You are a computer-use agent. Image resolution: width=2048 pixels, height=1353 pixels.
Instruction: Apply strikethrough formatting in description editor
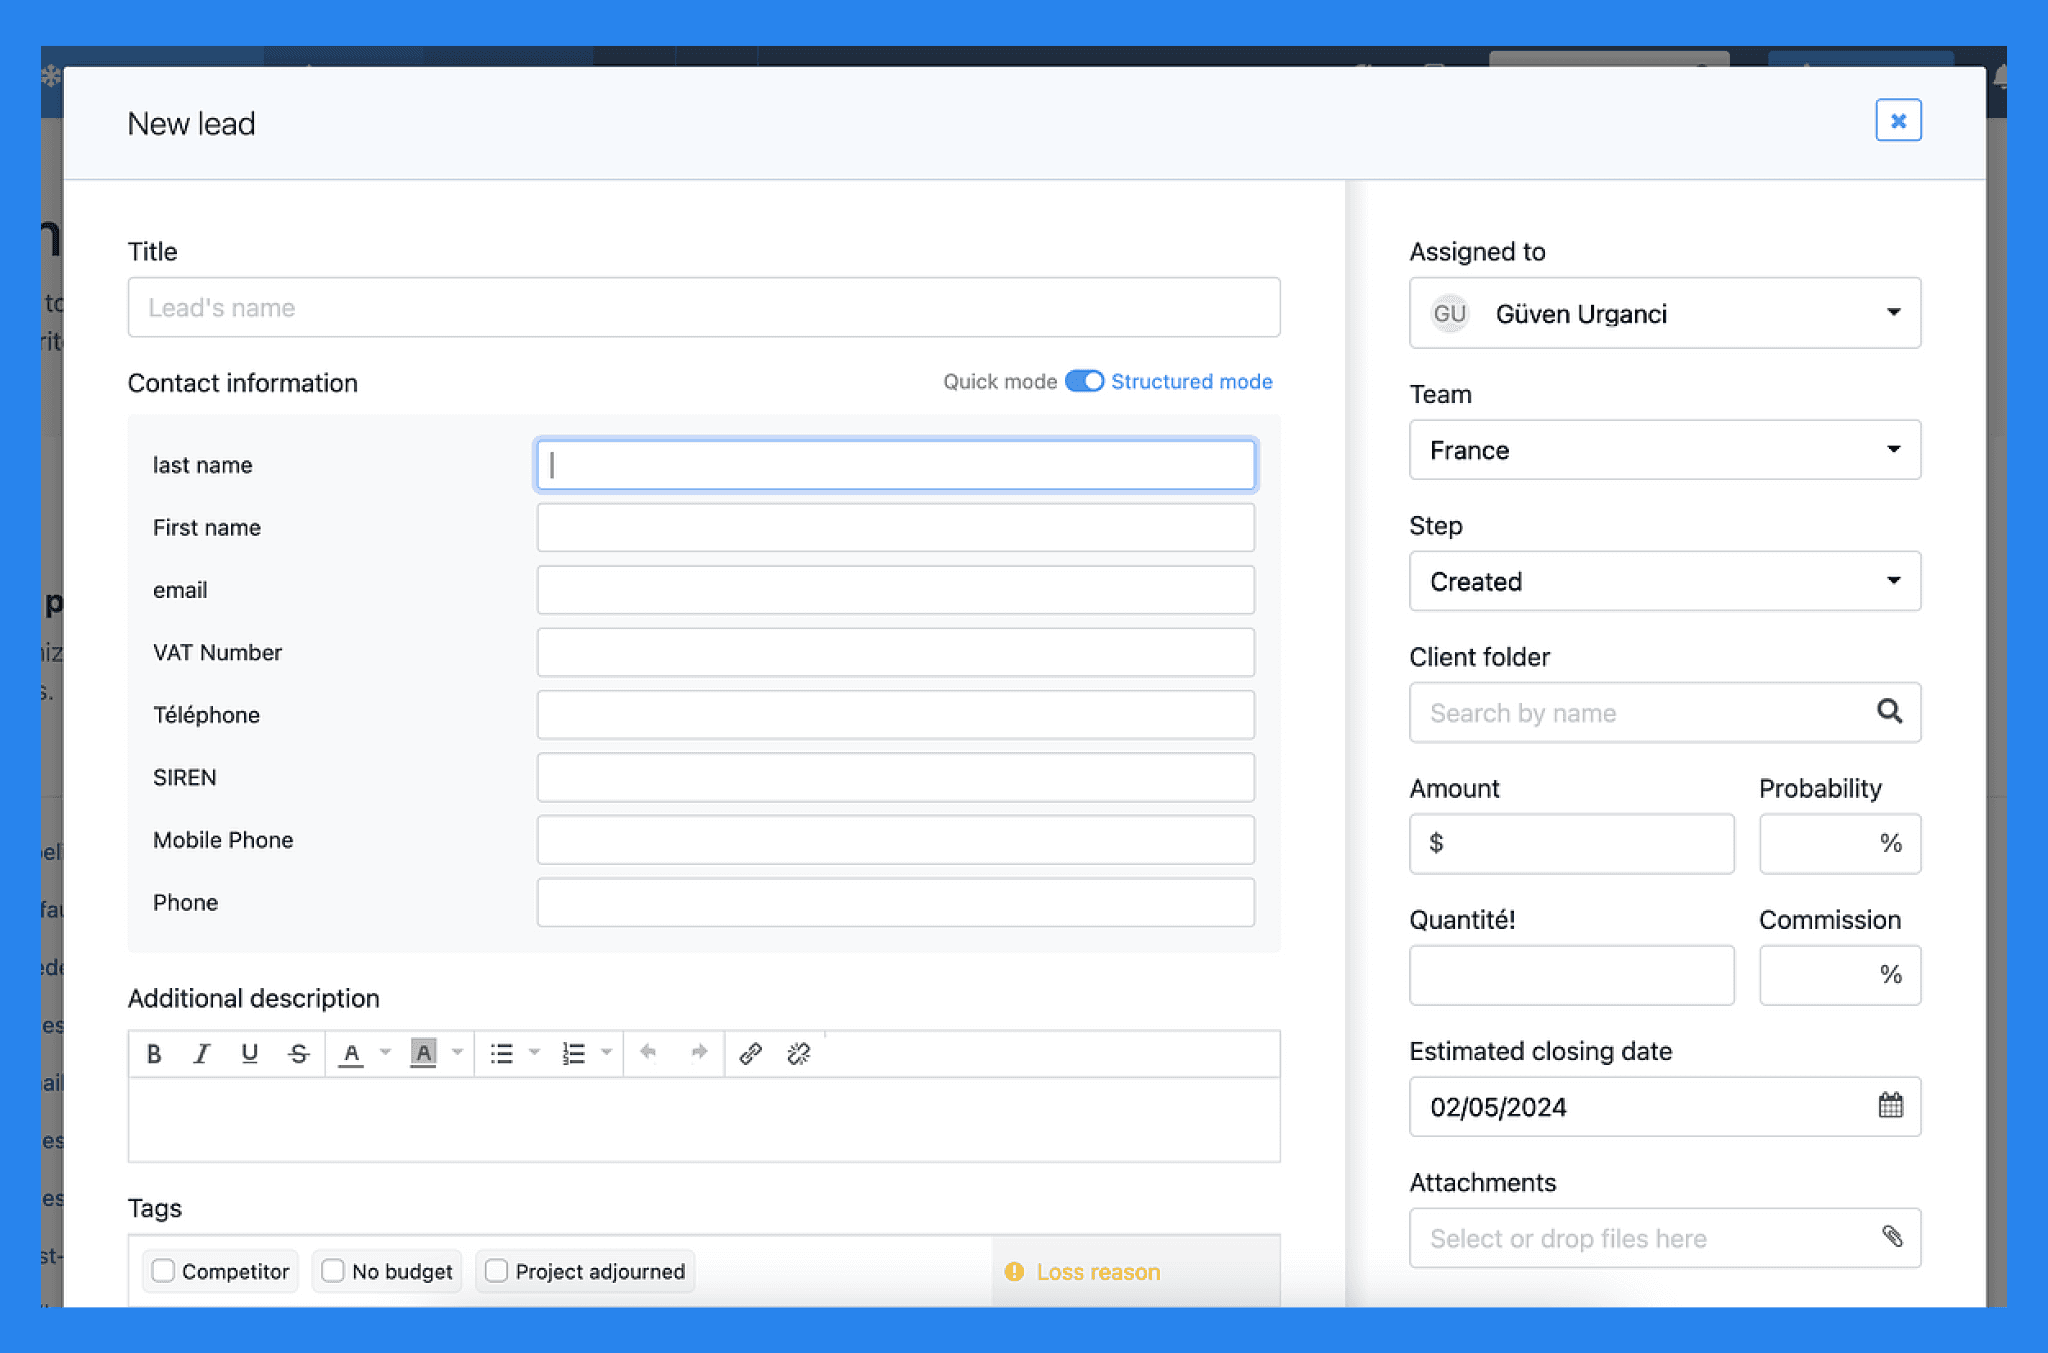298,1053
